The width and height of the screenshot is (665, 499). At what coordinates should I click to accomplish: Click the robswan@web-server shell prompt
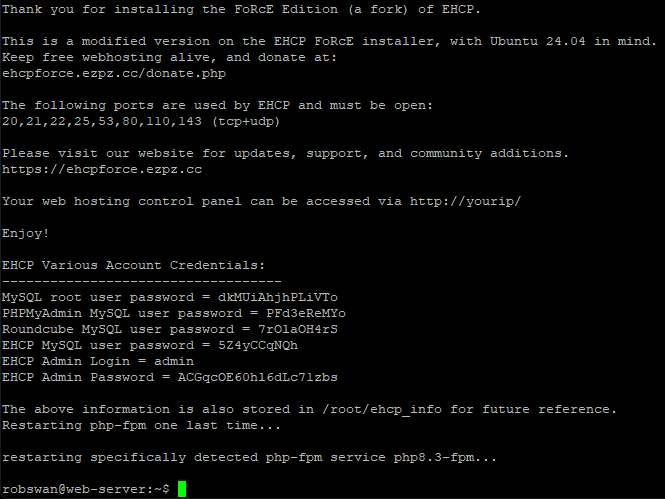click(x=85, y=489)
